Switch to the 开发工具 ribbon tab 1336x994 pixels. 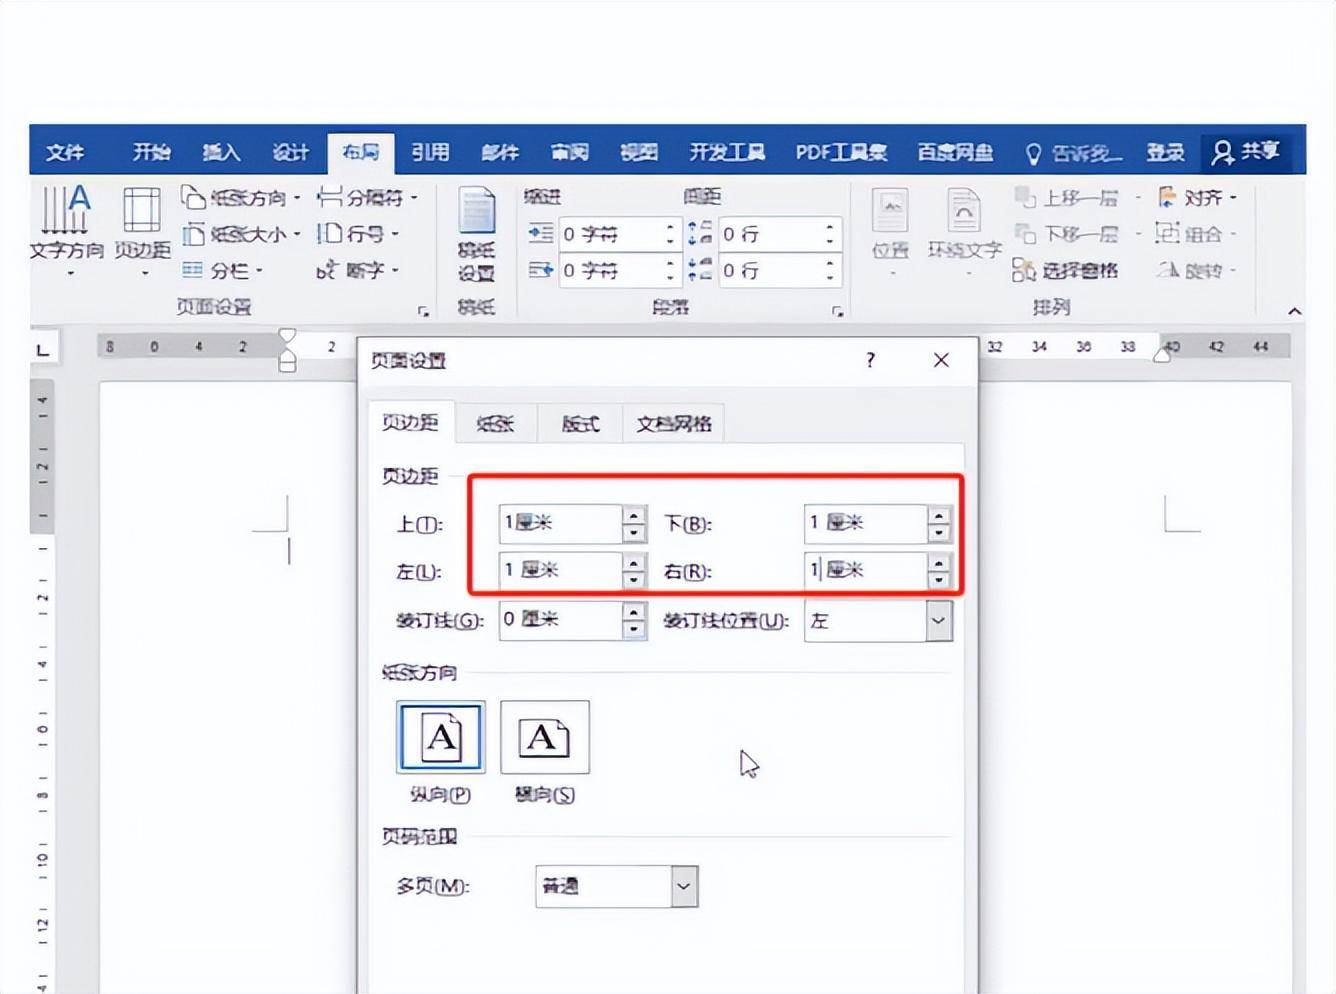tap(727, 152)
